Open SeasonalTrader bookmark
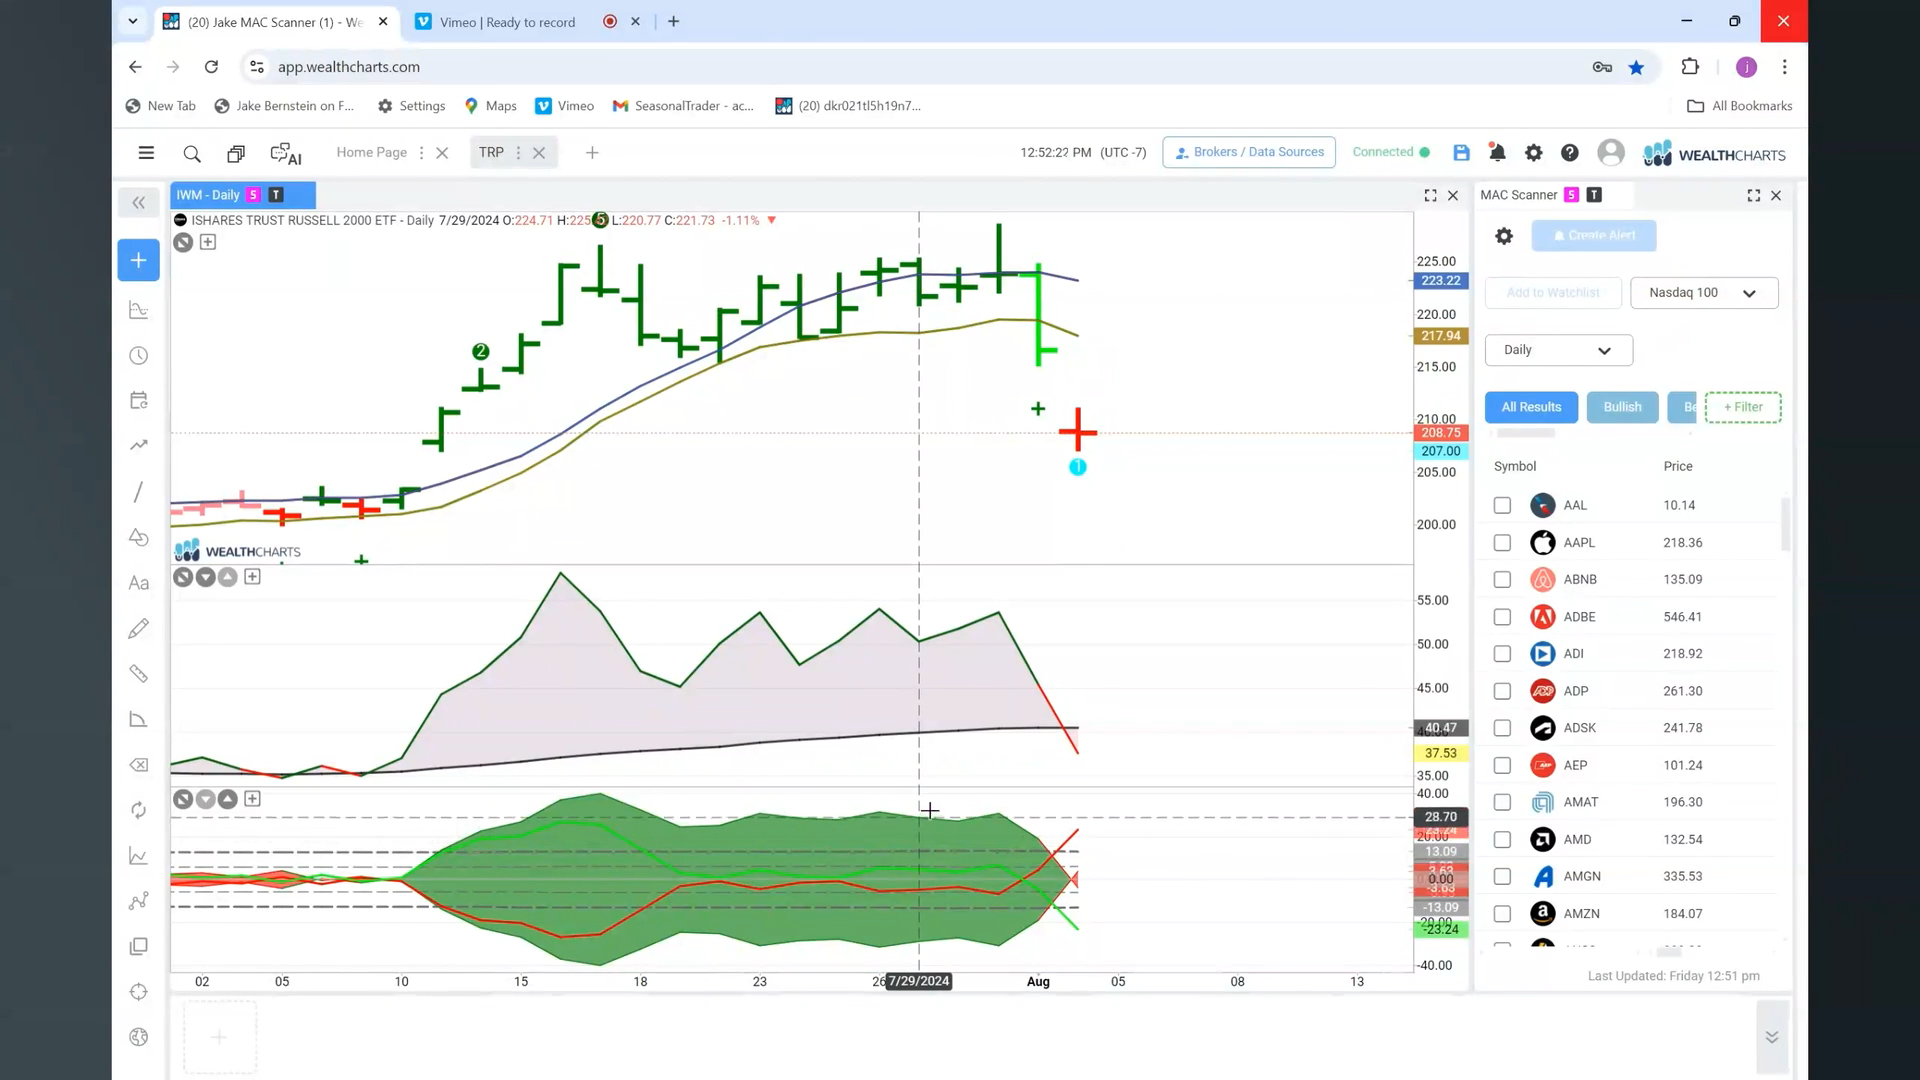This screenshot has height=1080, width=1920. (683, 106)
